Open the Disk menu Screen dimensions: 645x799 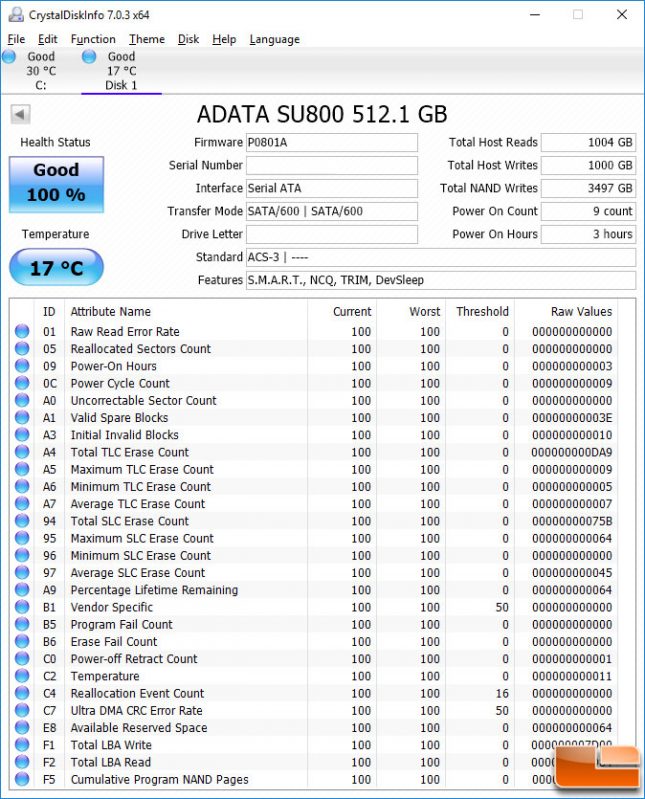(188, 39)
